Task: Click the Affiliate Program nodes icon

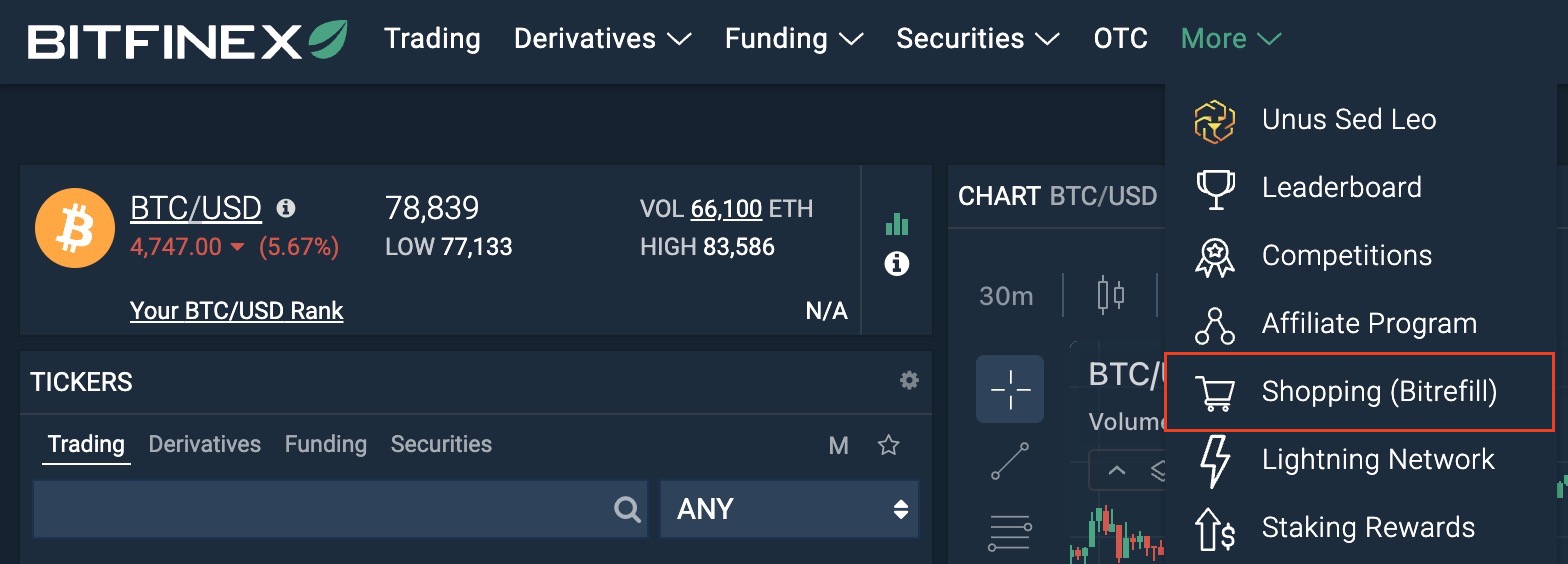Action: (1215, 324)
